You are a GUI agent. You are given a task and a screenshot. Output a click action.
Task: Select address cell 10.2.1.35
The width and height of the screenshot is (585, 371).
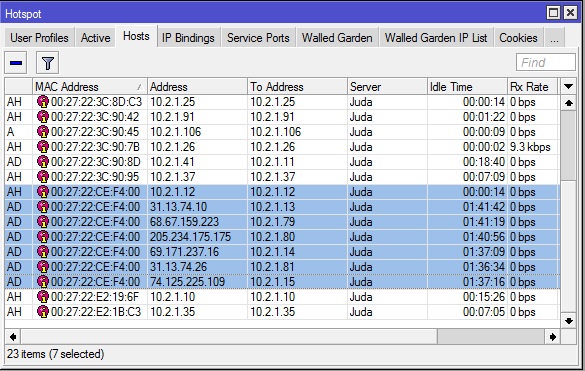[172, 312]
